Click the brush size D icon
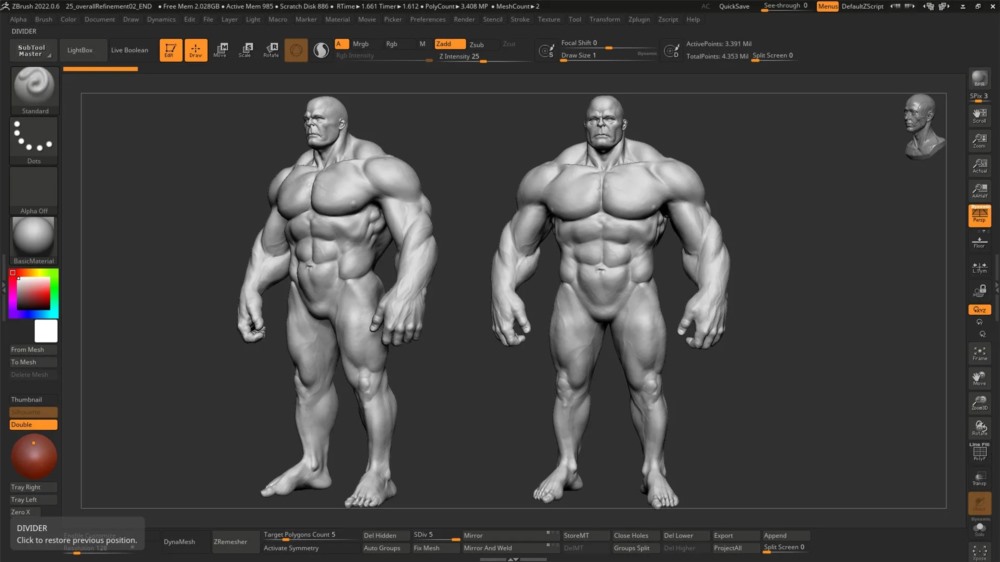Viewport: 1000px width, 562px height. pyautogui.click(x=671, y=50)
